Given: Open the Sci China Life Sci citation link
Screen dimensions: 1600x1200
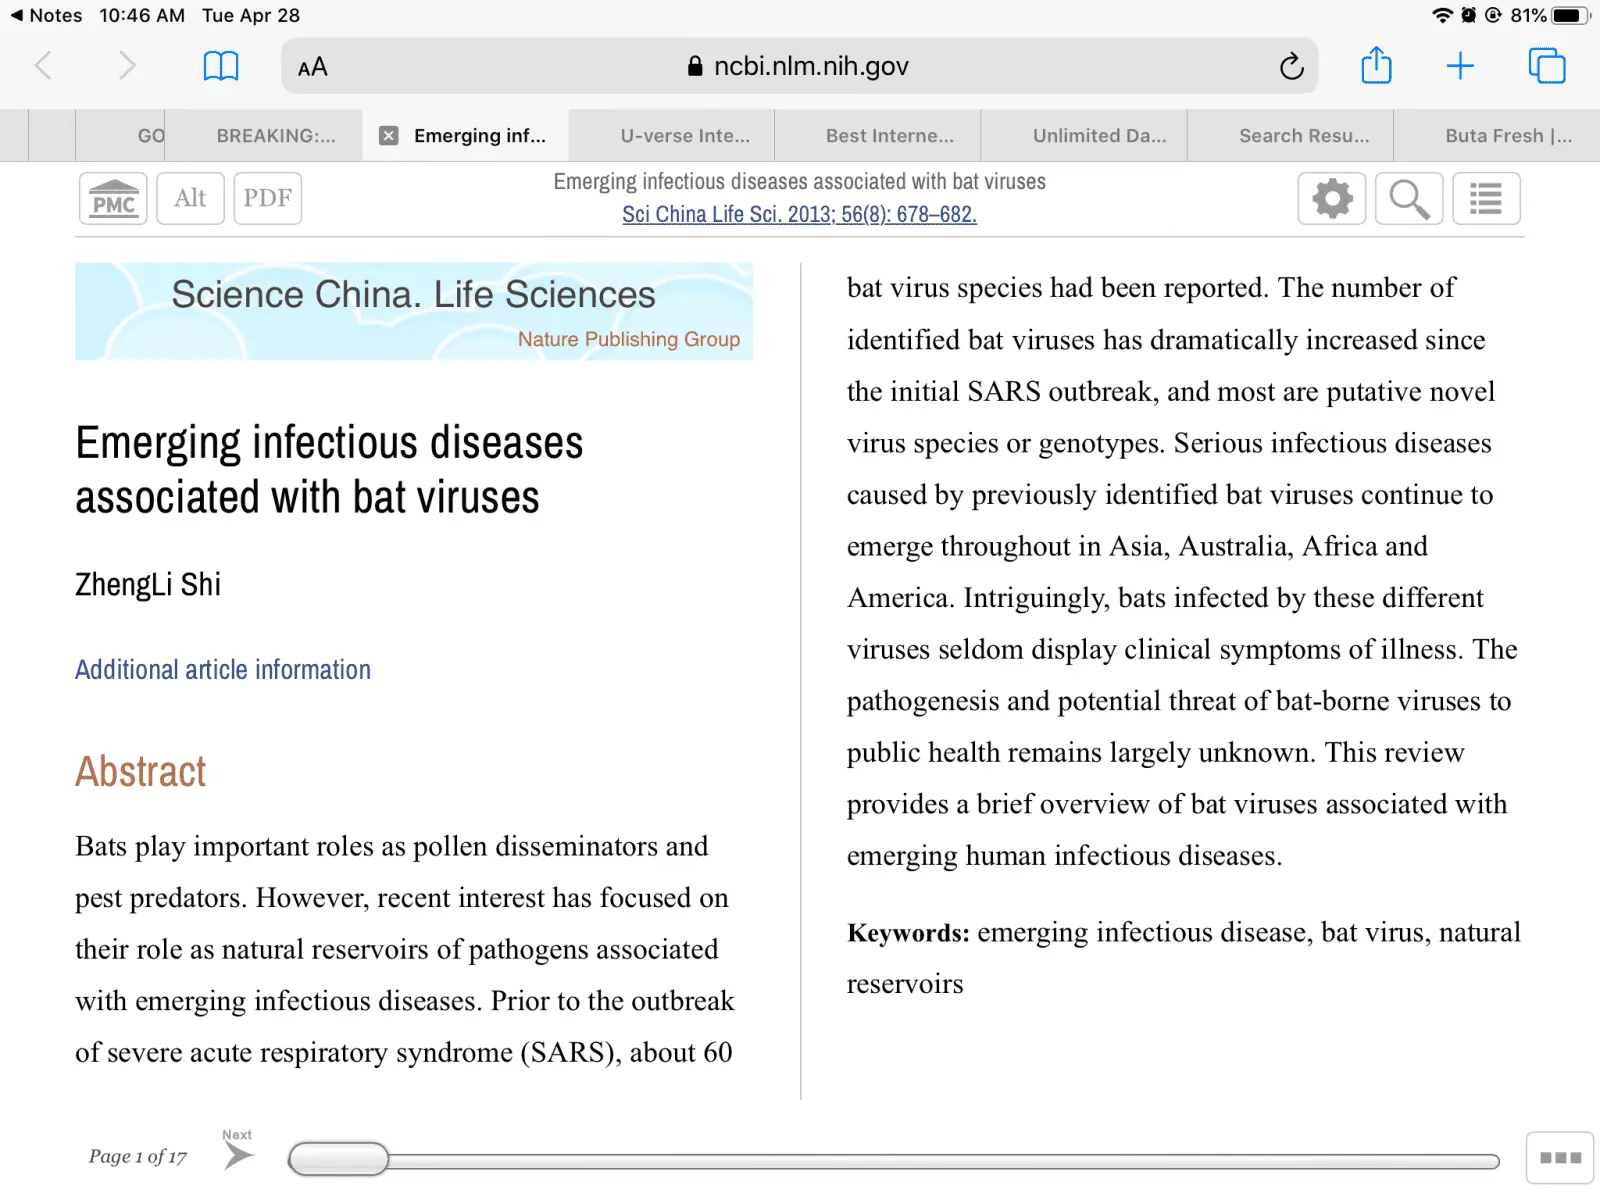Looking at the screenshot, I should pyautogui.click(x=799, y=214).
